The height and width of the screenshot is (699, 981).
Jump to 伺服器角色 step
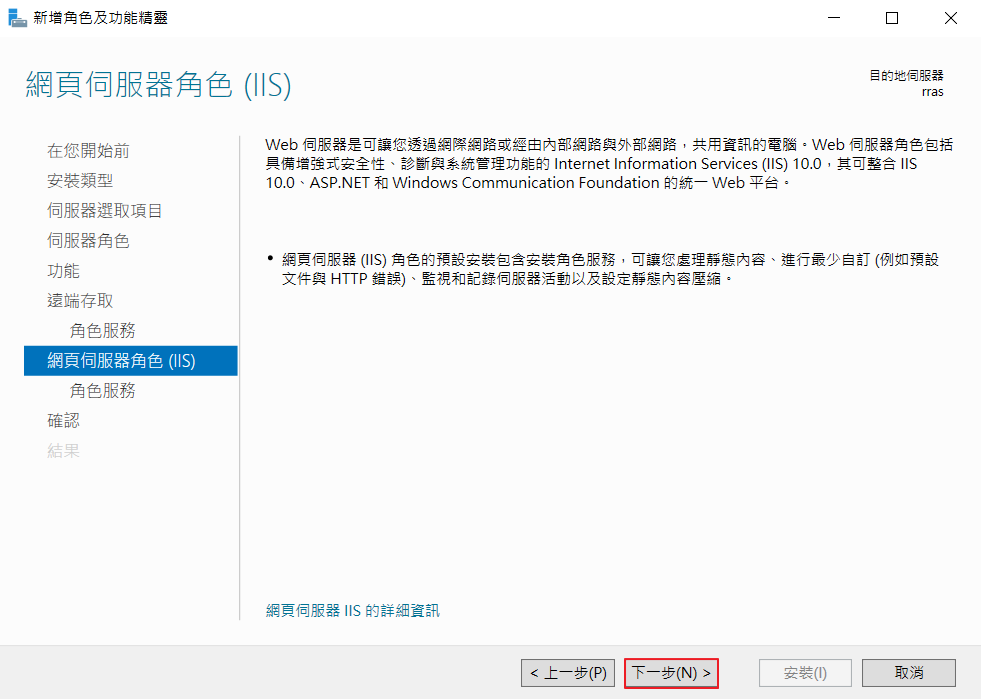88,241
